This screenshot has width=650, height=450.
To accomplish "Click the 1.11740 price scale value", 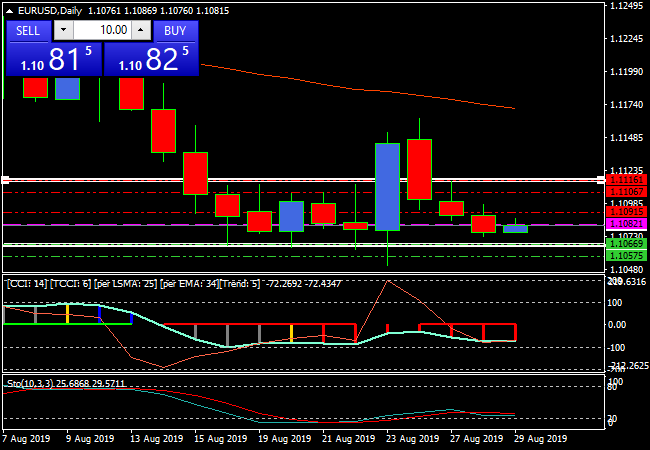I will tap(626, 105).
